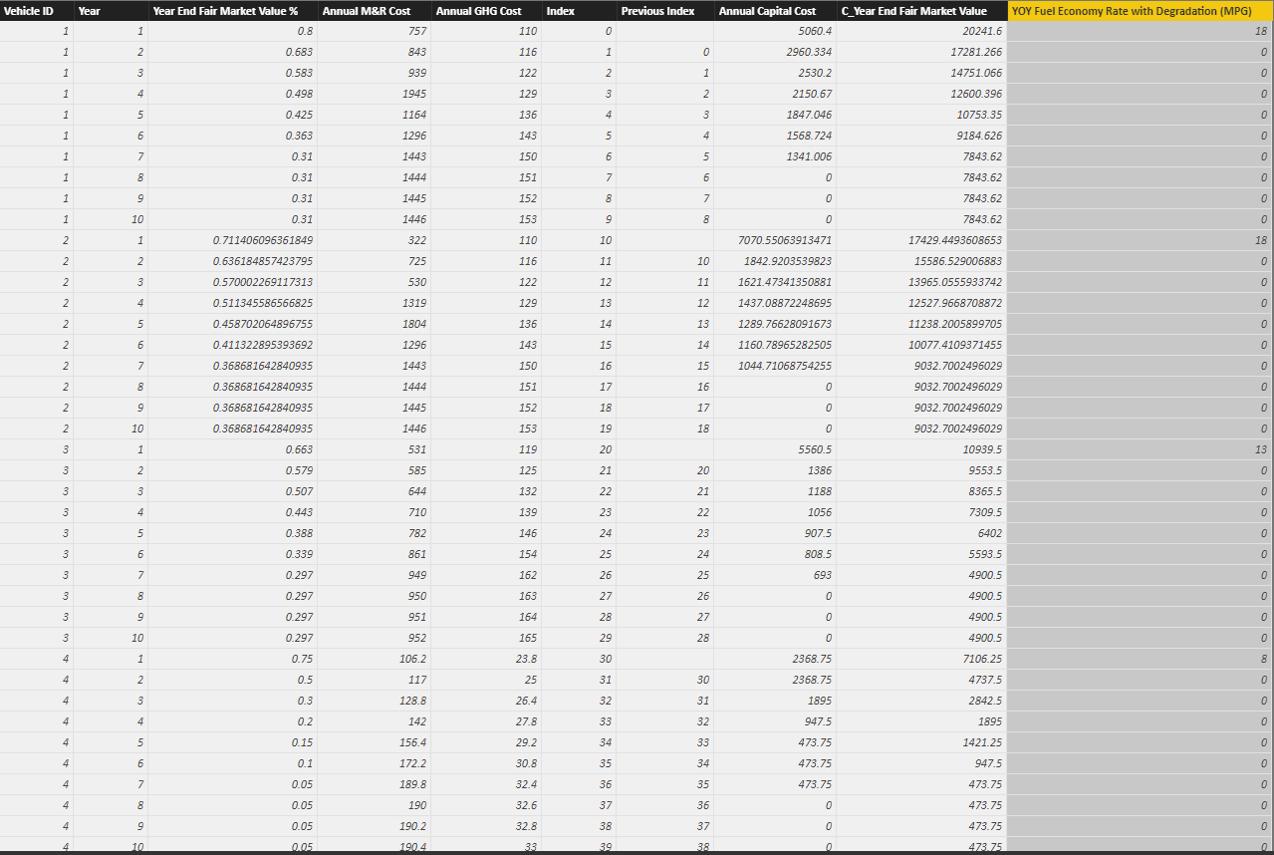Click the capital cost cell 5560.5

pos(775,450)
